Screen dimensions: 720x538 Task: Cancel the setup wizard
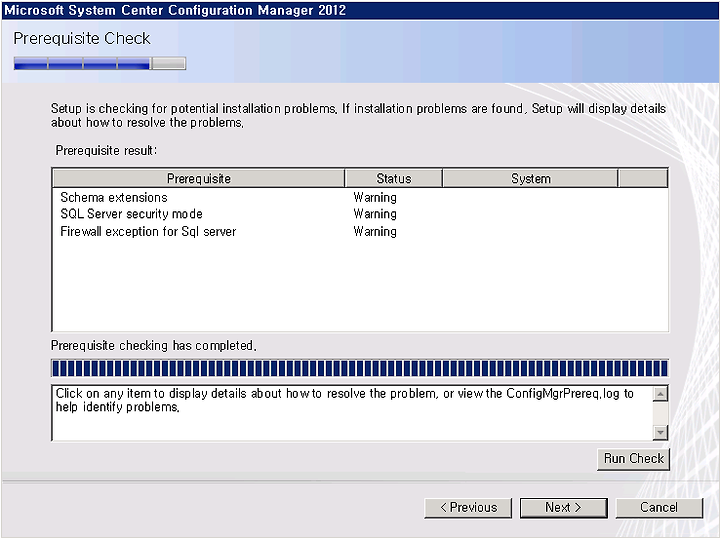[659, 508]
